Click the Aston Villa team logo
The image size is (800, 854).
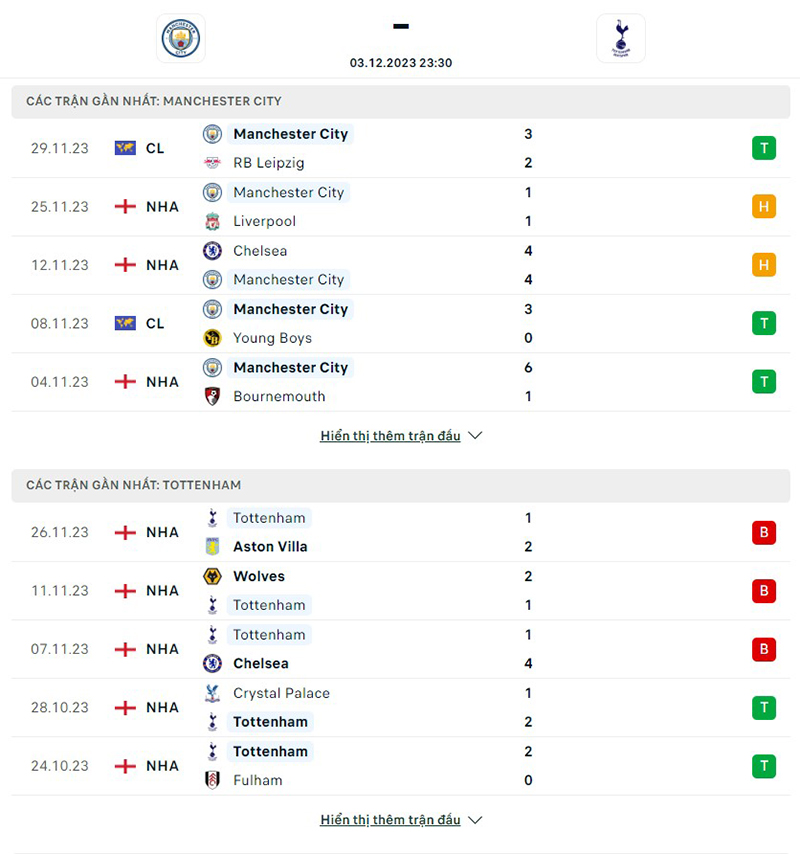tap(212, 547)
